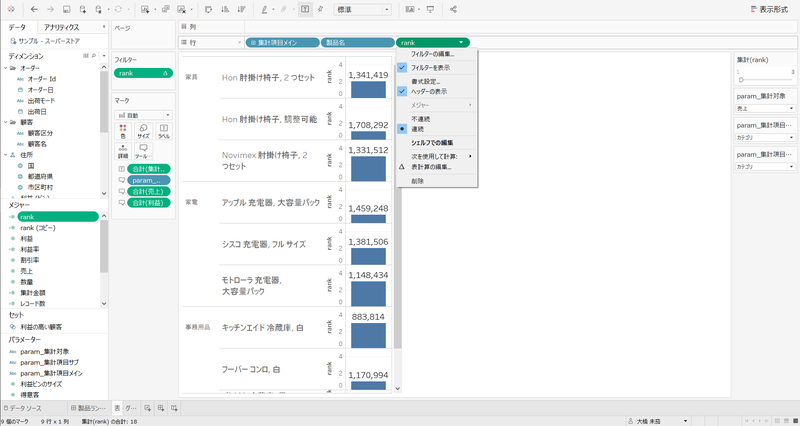Click the new worksheet toolbar icon
Viewport: 800px width, 426px height.
[145, 9]
